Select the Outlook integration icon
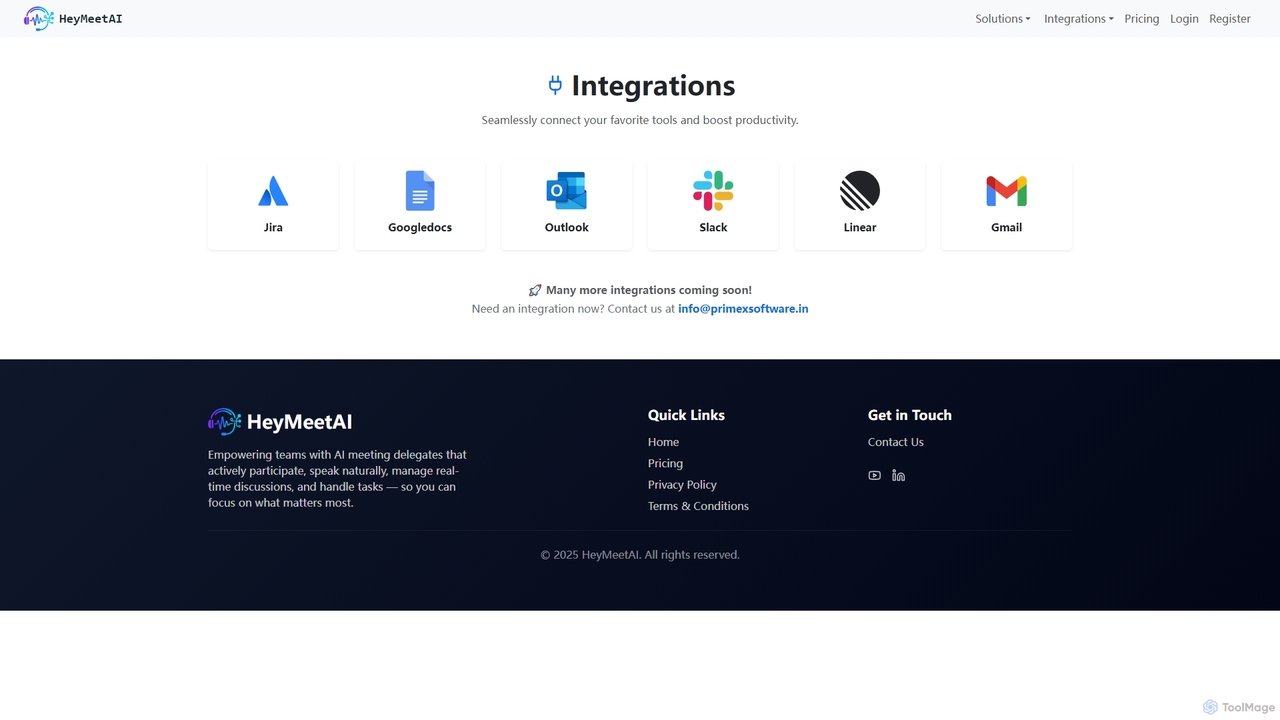 coord(566,191)
